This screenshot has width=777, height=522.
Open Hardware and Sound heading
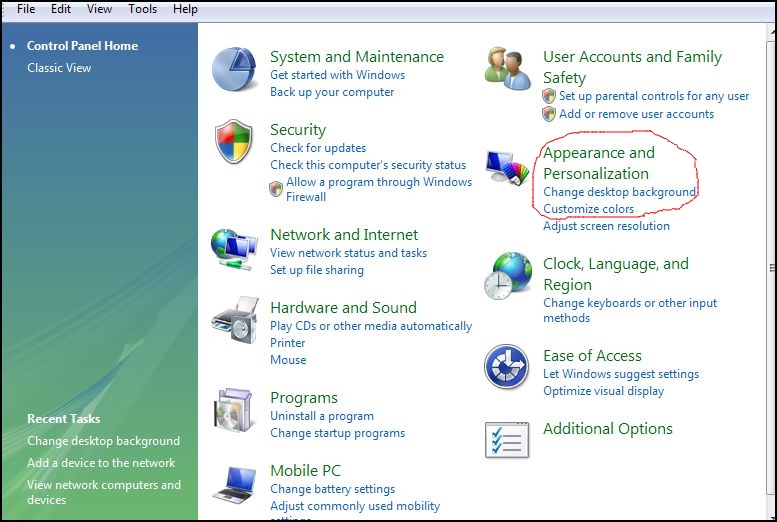(343, 307)
